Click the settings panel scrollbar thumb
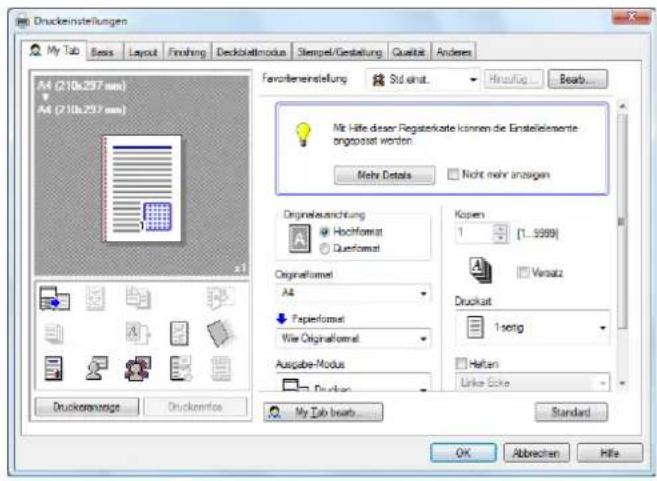 coord(622,222)
